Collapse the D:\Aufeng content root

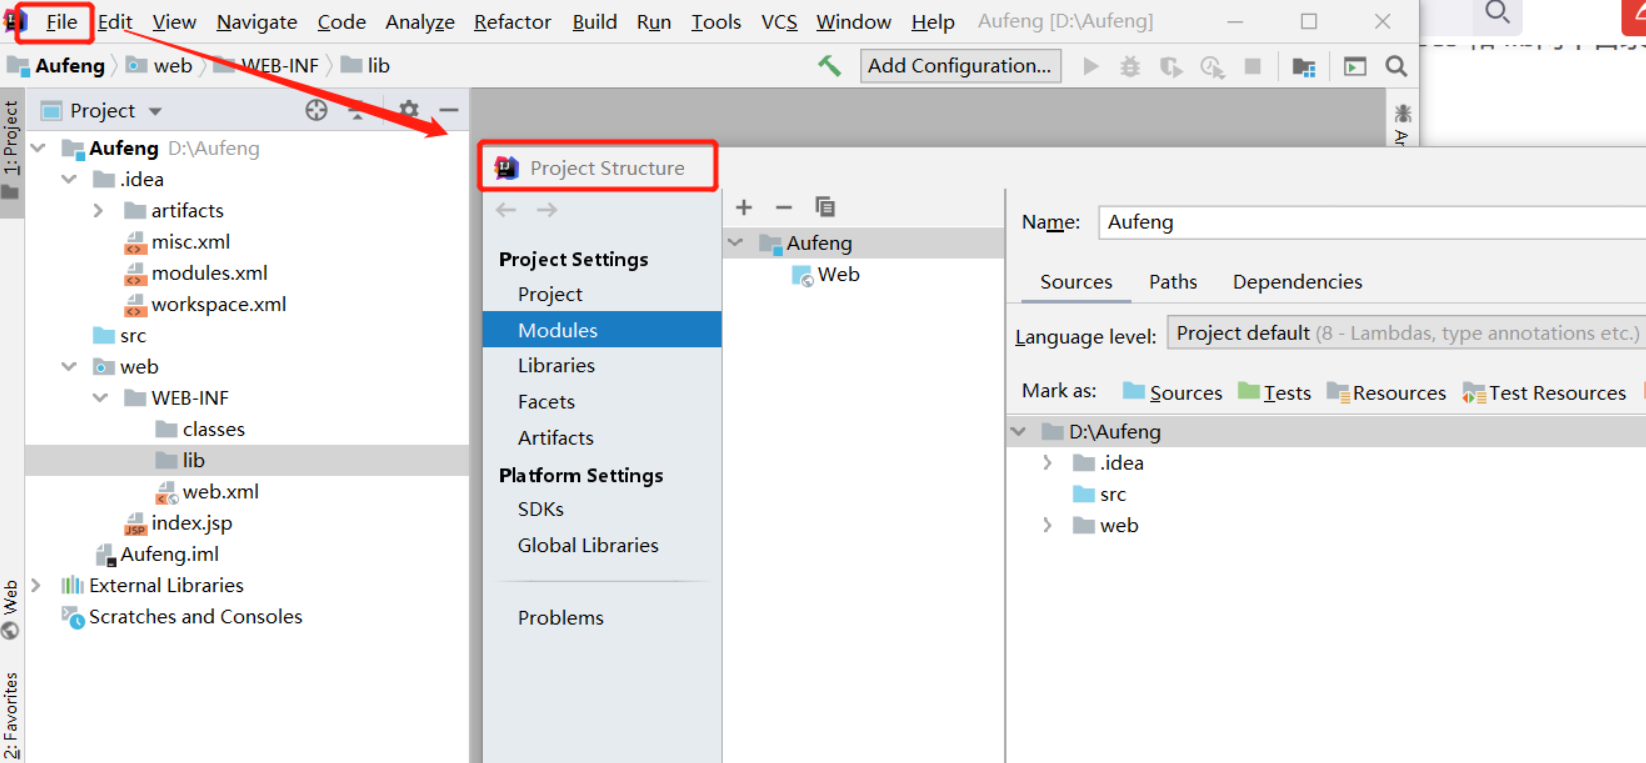point(1019,431)
